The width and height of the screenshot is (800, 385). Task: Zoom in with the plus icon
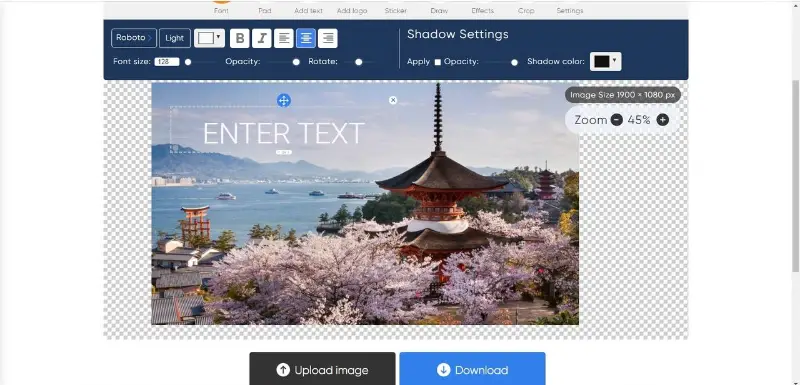point(663,120)
